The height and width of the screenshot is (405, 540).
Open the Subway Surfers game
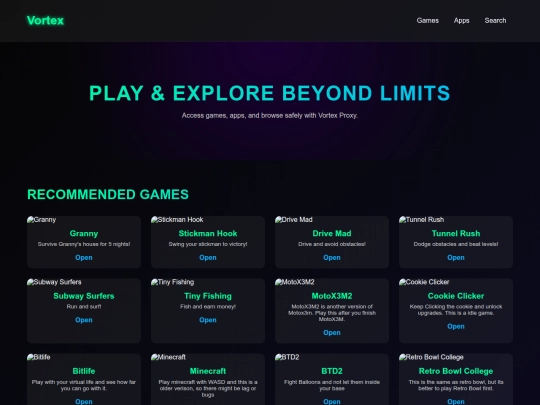(84, 320)
